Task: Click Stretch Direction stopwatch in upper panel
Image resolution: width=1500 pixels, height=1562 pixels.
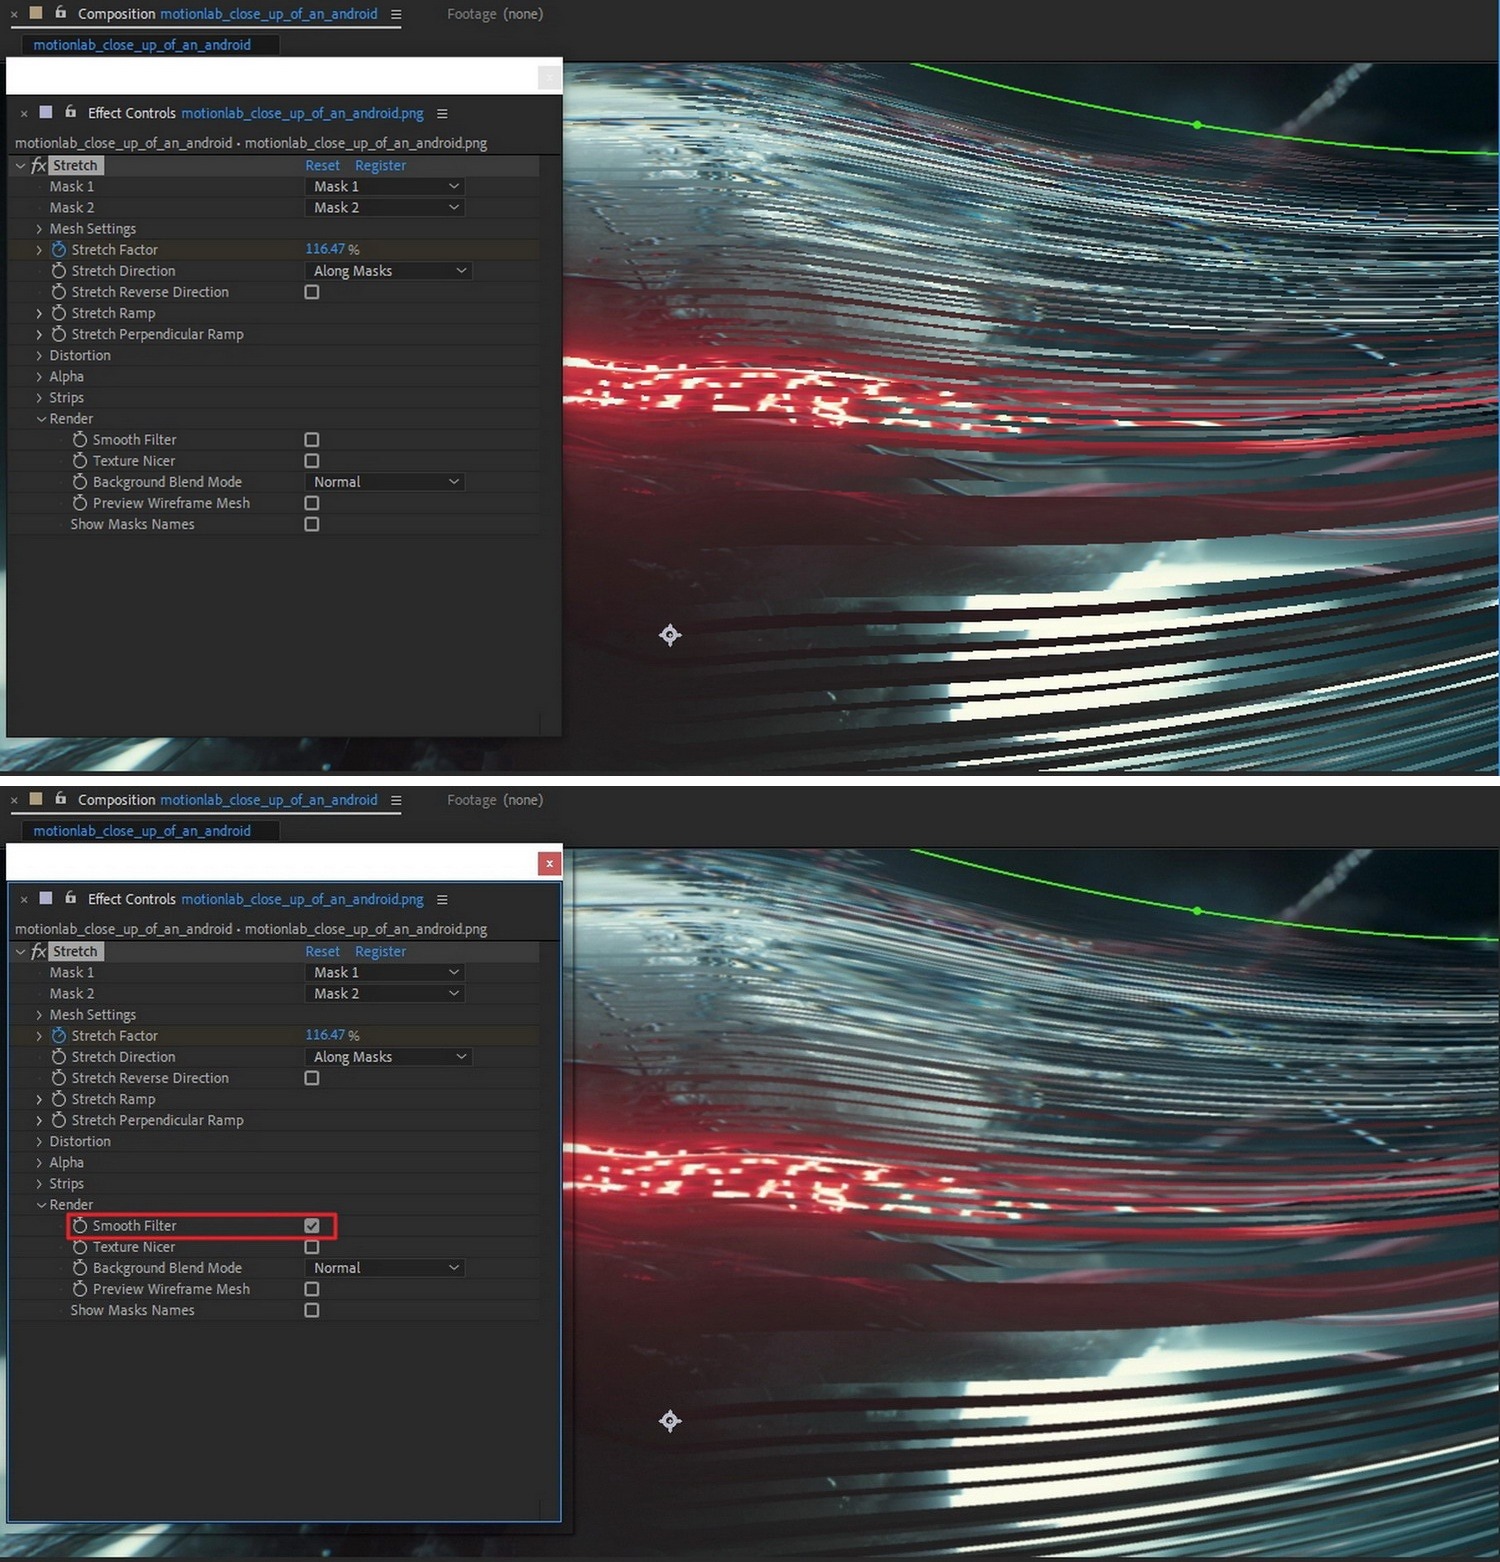Action: 59,271
